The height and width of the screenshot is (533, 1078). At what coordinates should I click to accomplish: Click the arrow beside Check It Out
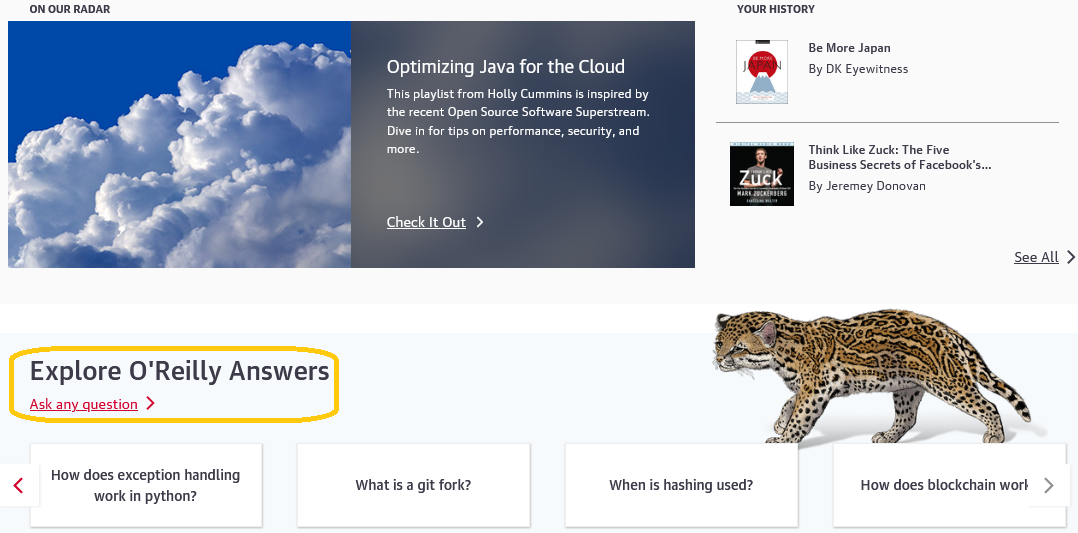[480, 222]
